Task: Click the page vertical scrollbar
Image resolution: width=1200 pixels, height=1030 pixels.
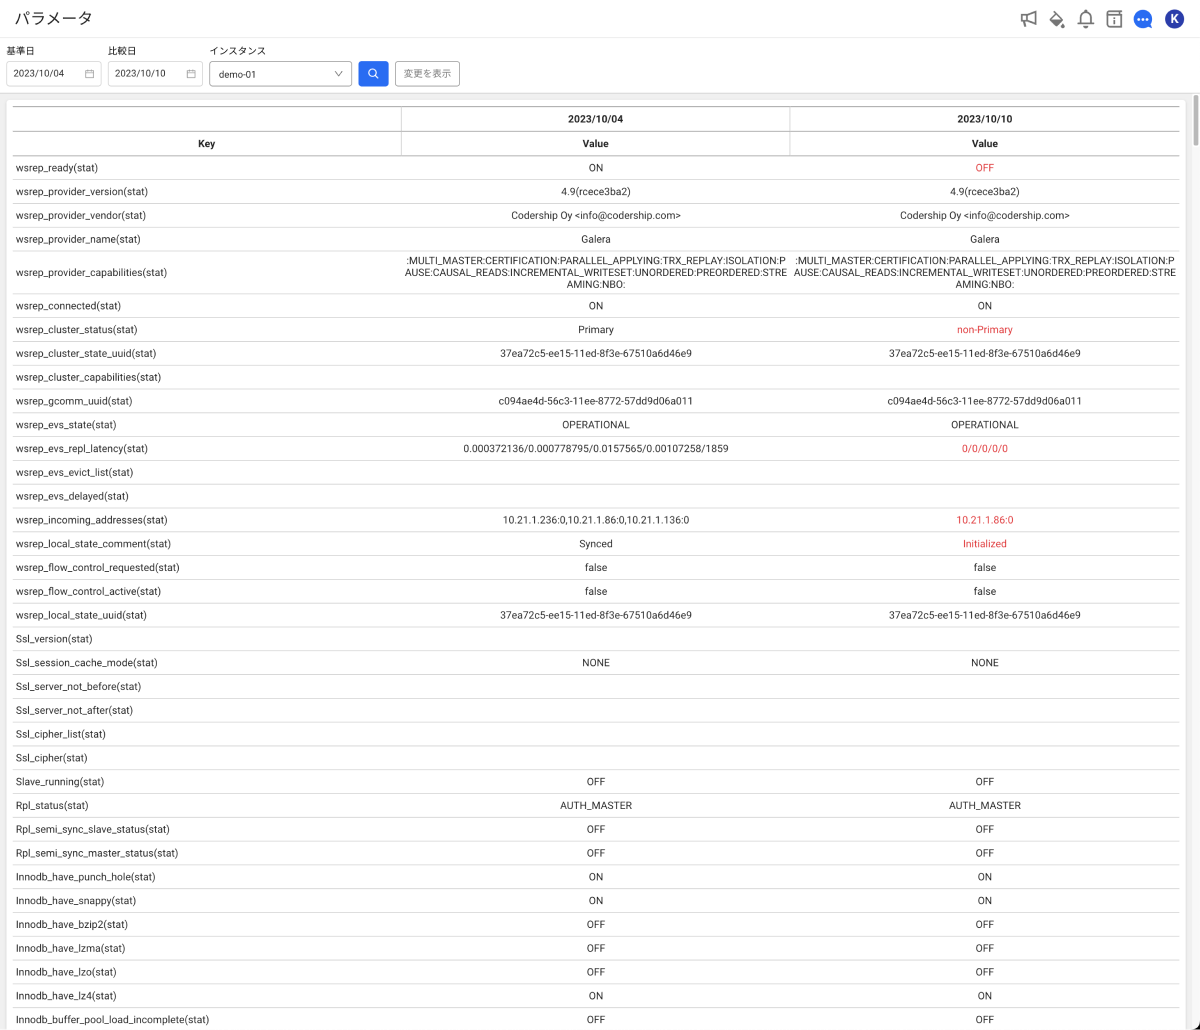Action: point(1195,120)
